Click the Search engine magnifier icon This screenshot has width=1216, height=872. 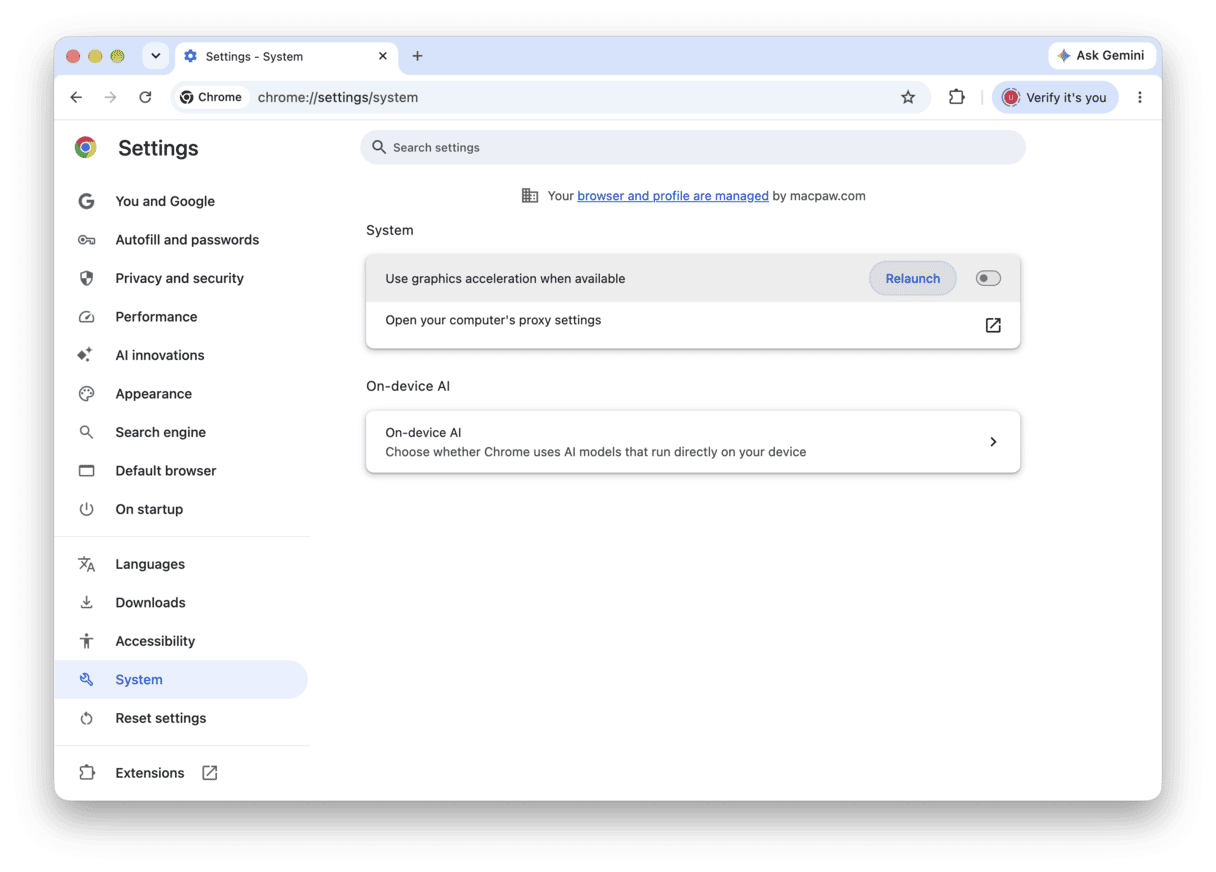pos(86,432)
